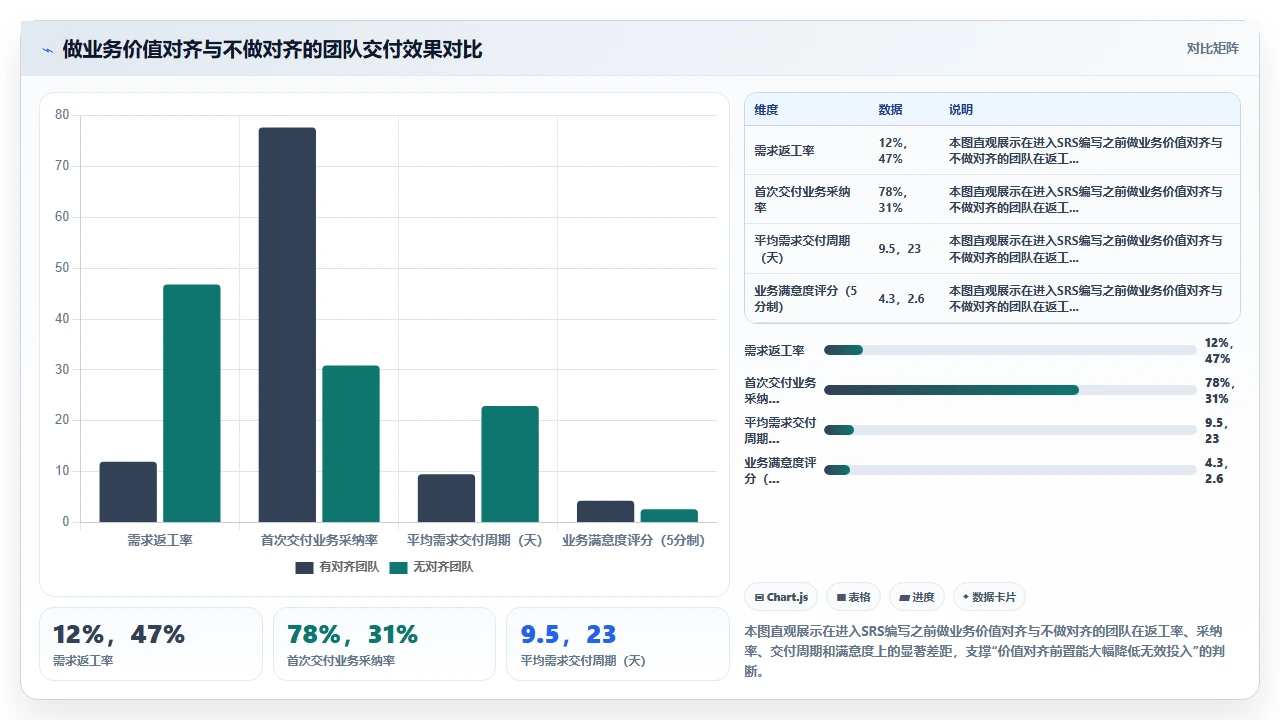Image resolution: width=1280 pixels, height=720 pixels.
Task: Select the 表格 tag chip
Action: pos(853,597)
